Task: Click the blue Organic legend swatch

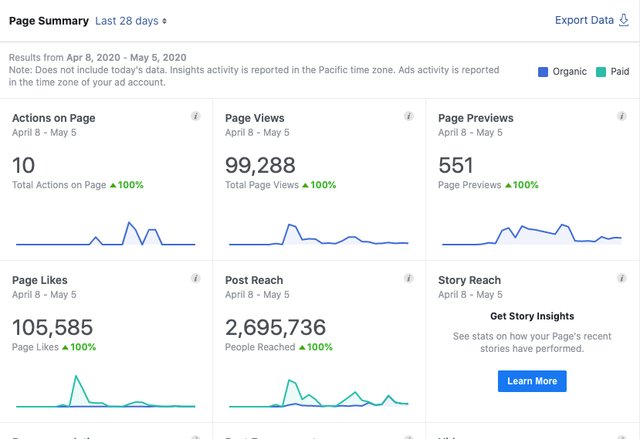Action: 543,72
